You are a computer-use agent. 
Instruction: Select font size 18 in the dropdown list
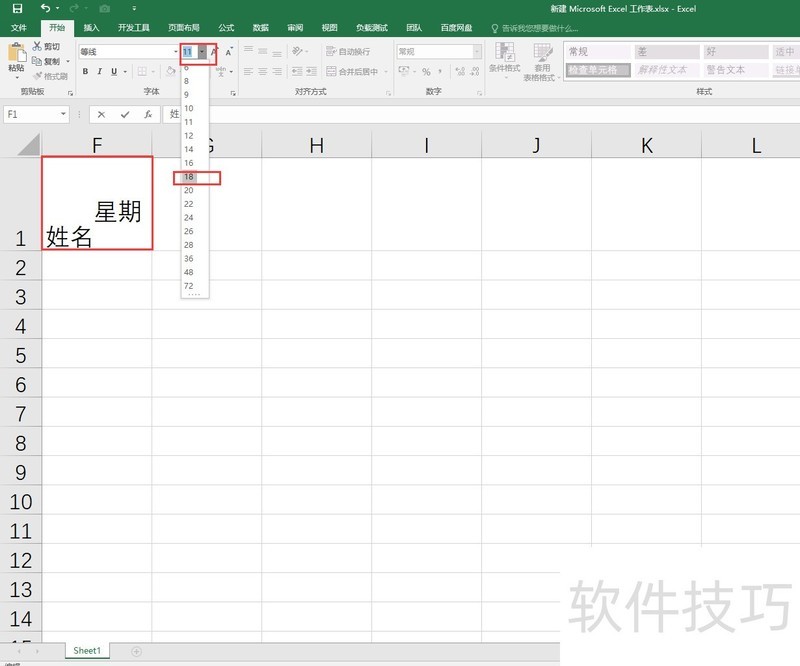pos(190,176)
